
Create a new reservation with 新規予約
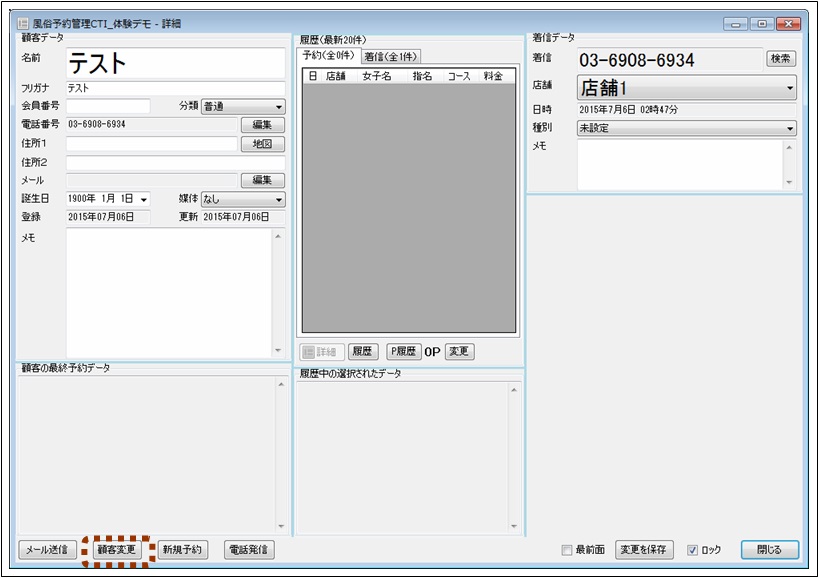182,550
